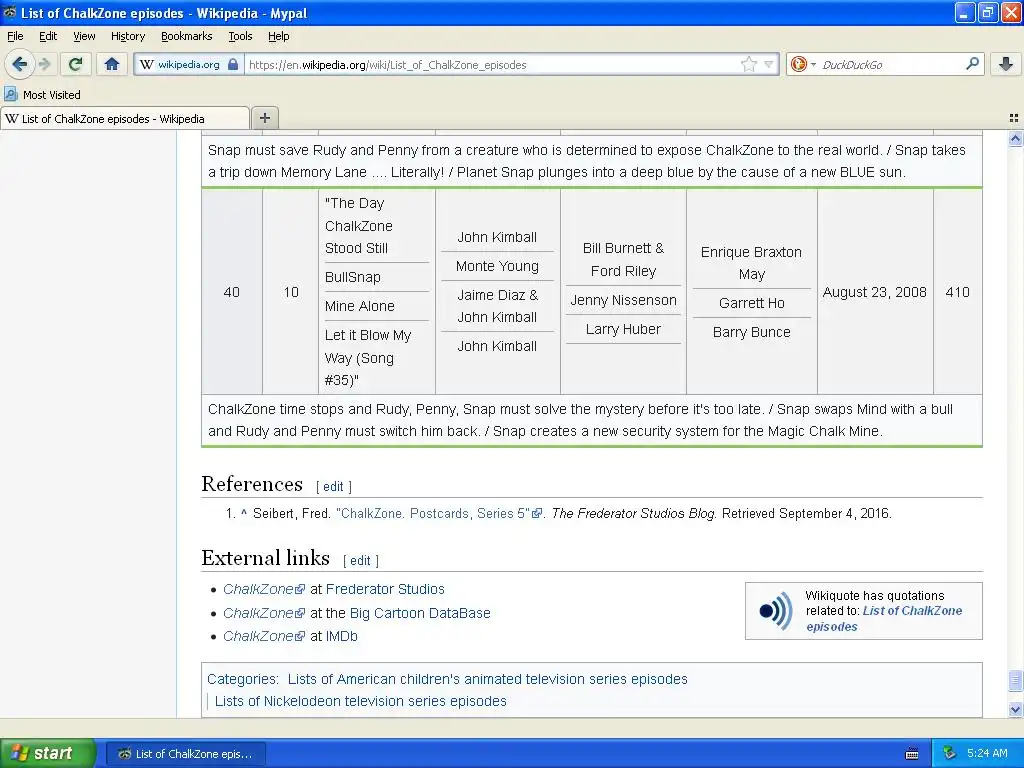
Task: Click the Larry Huber writer cell
Action: tap(623, 329)
